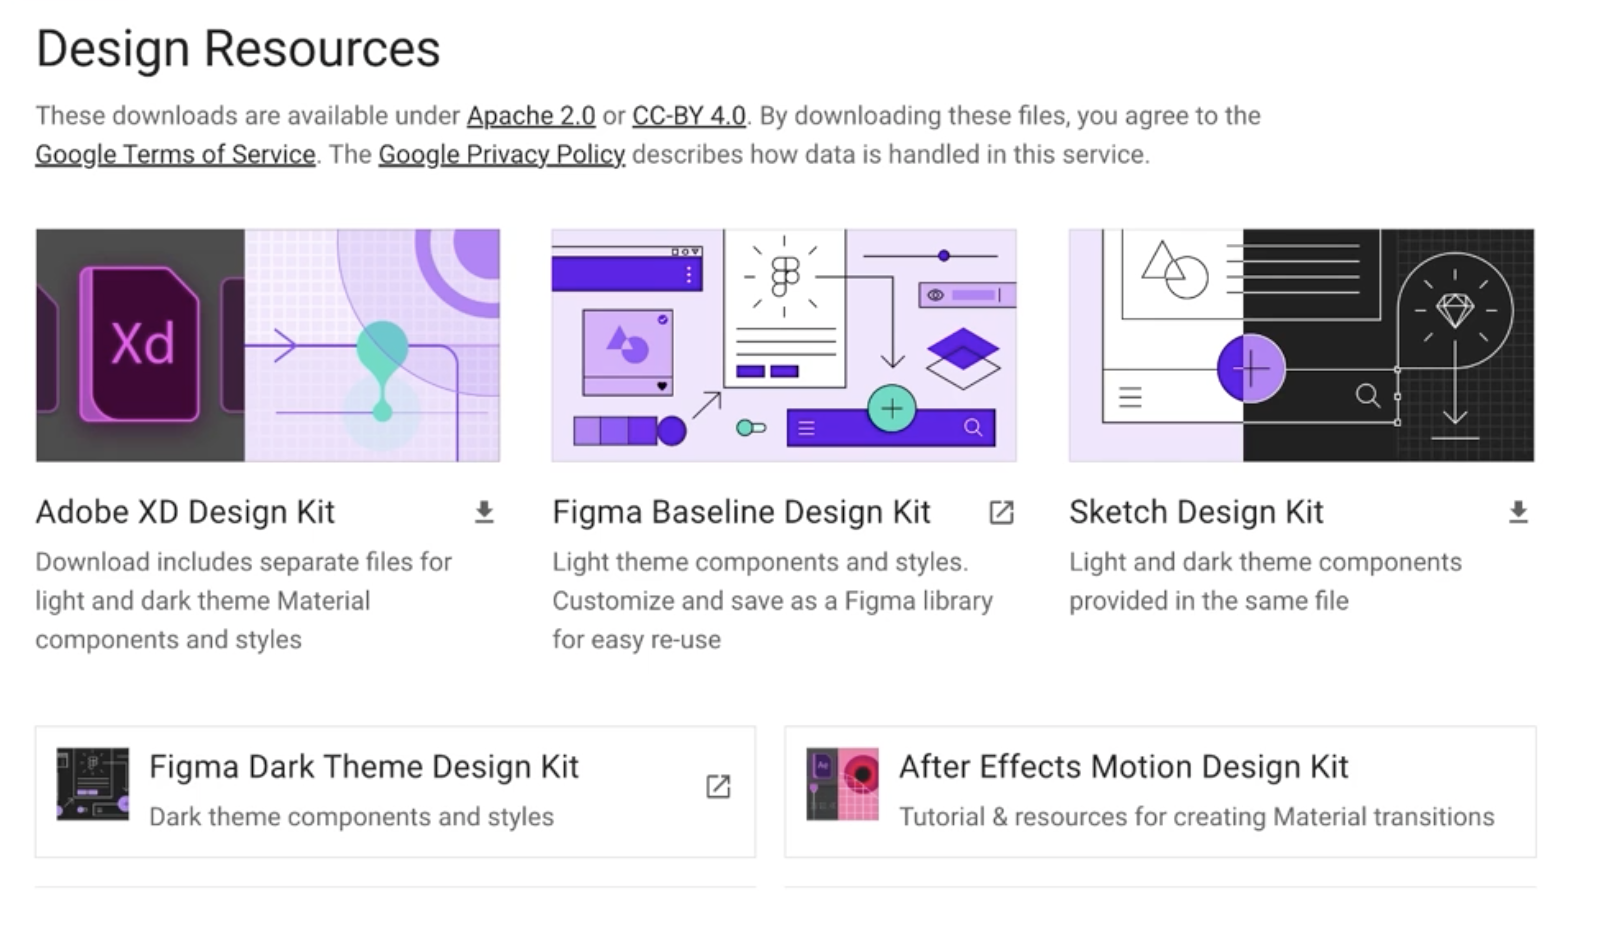Viewport: 1606px width, 928px height.
Task: Open the Figma Dark Theme Design Kit title
Action: pos(364,767)
